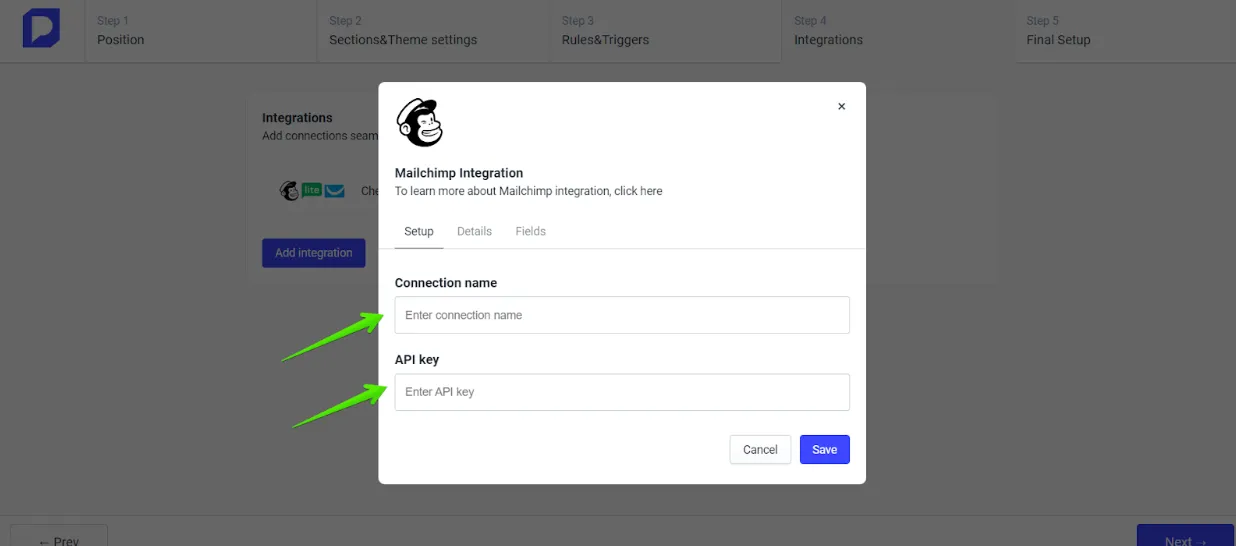
Task: Open the 'click here' Mailchimp help link
Action: [638, 191]
